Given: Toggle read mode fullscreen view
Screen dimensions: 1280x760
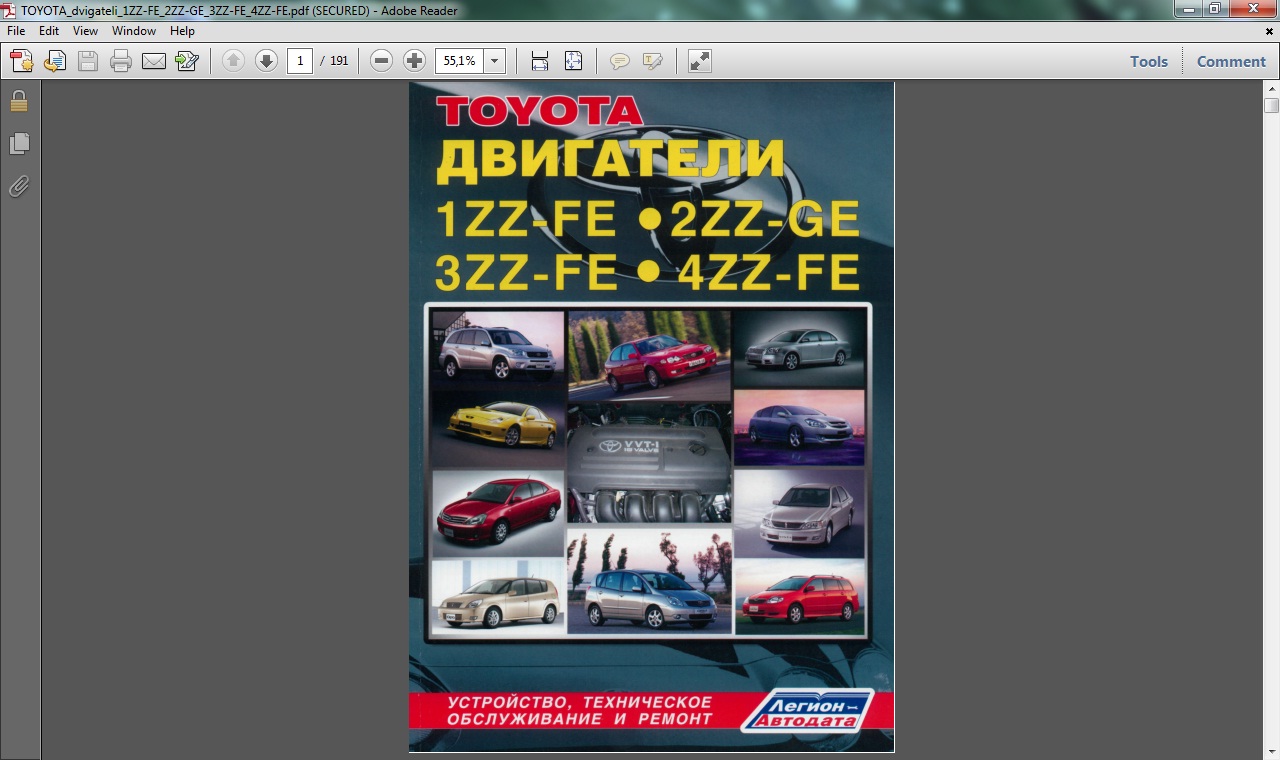Looking at the screenshot, I should click(x=700, y=61).
